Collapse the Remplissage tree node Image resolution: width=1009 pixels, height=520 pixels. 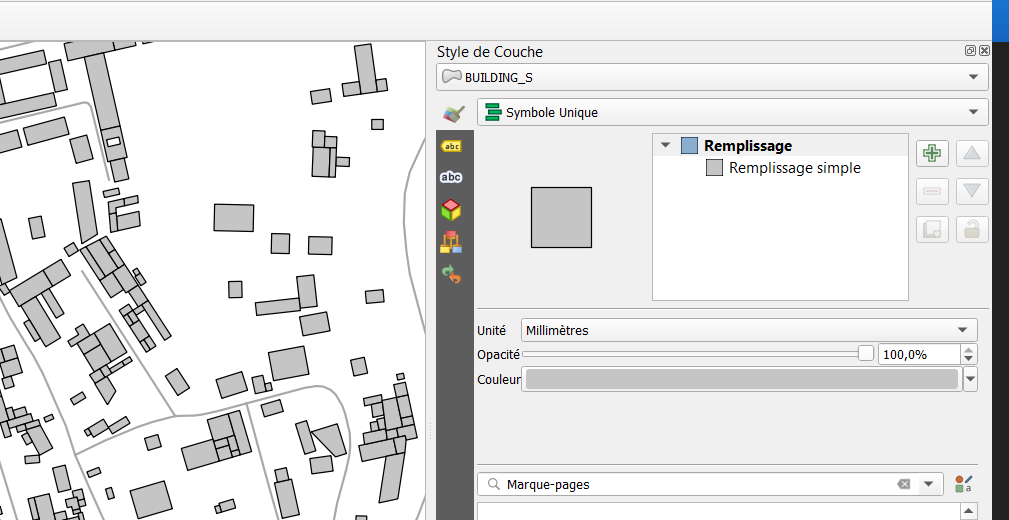(665, 146)
